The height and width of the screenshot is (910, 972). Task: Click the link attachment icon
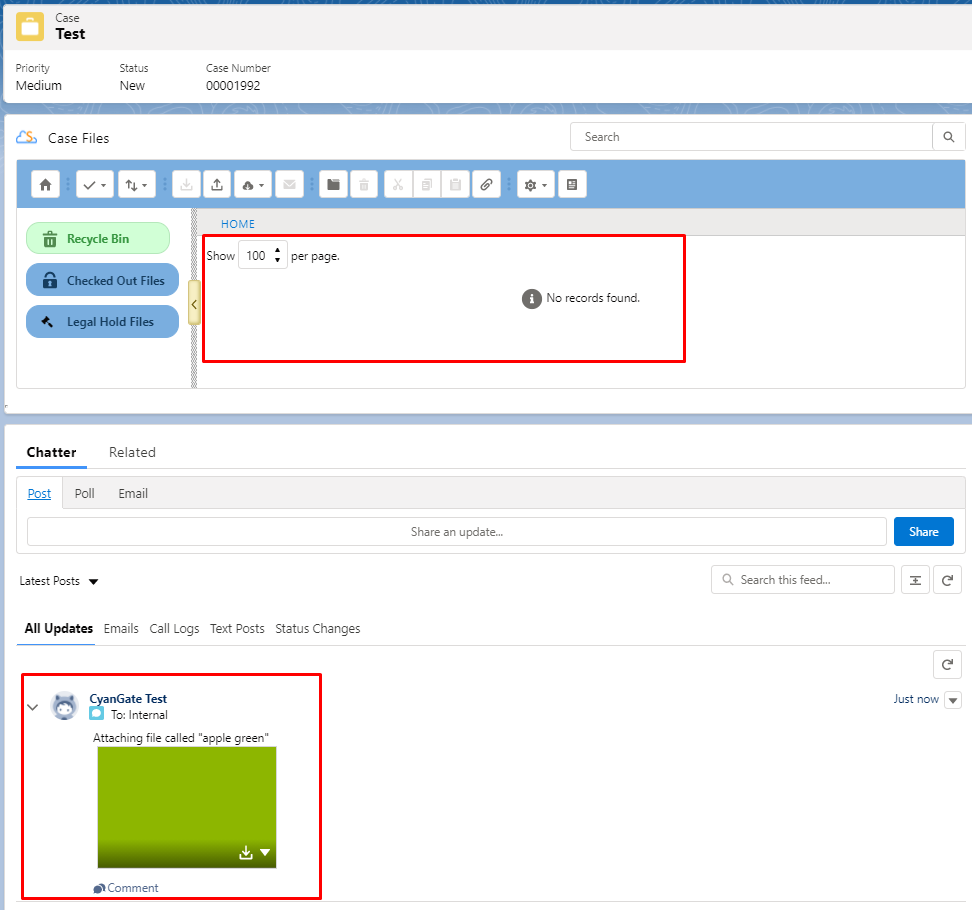(486, 185)
